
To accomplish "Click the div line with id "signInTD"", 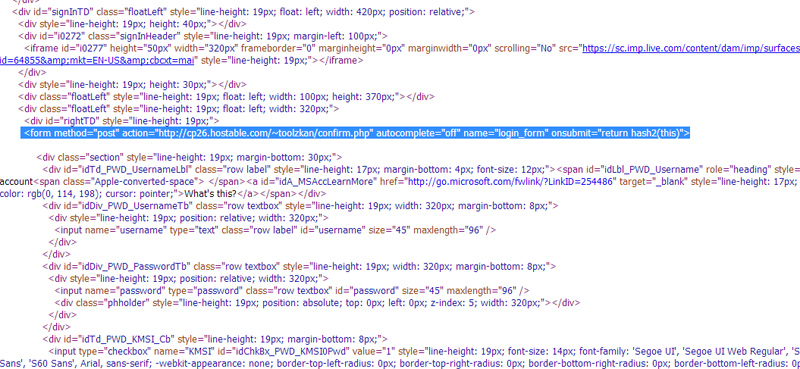I will pos(244,12).
